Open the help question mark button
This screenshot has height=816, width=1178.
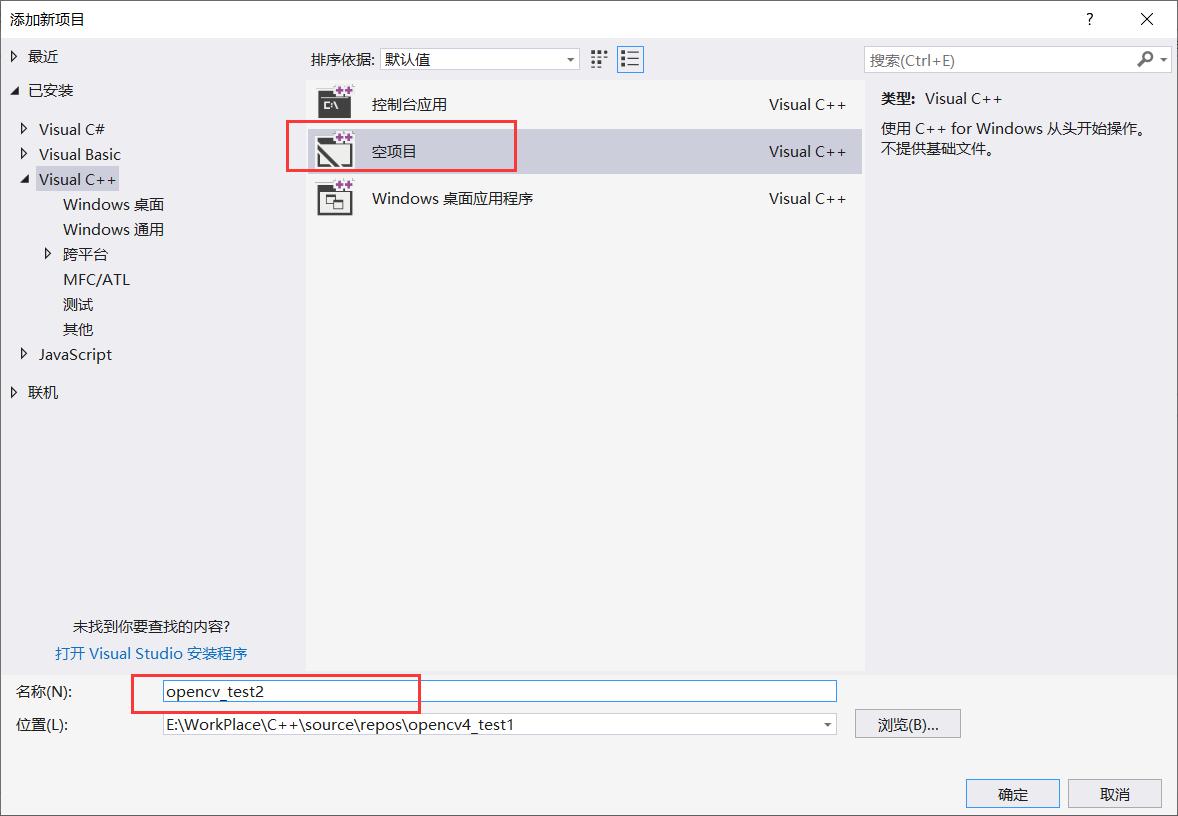1089,20
